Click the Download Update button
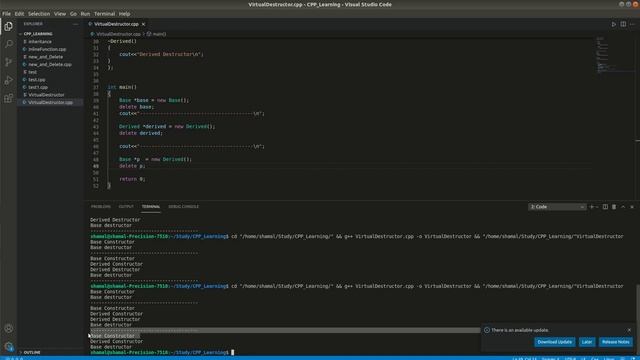The width and height of the screenshot is (640, 360). (555, 342)
